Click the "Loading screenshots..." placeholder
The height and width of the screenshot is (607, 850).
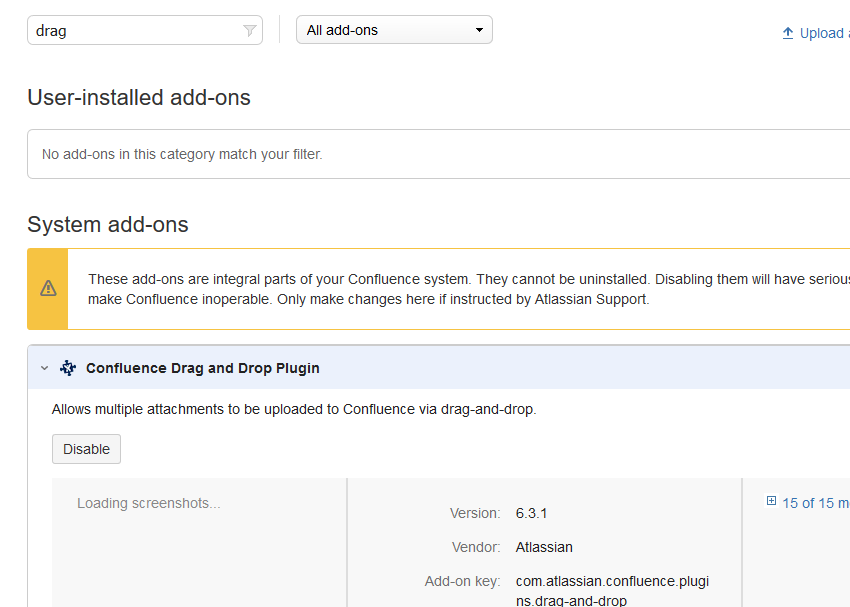(x=149, y=503)
